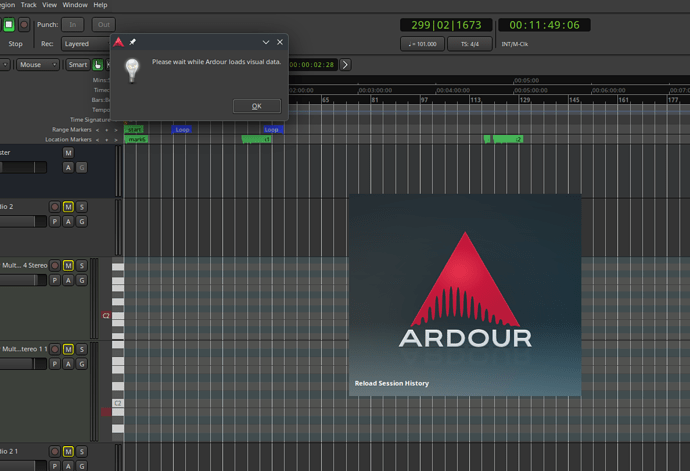Click the tempo 101.000 button
690x471 pixels.
(422, 44)
